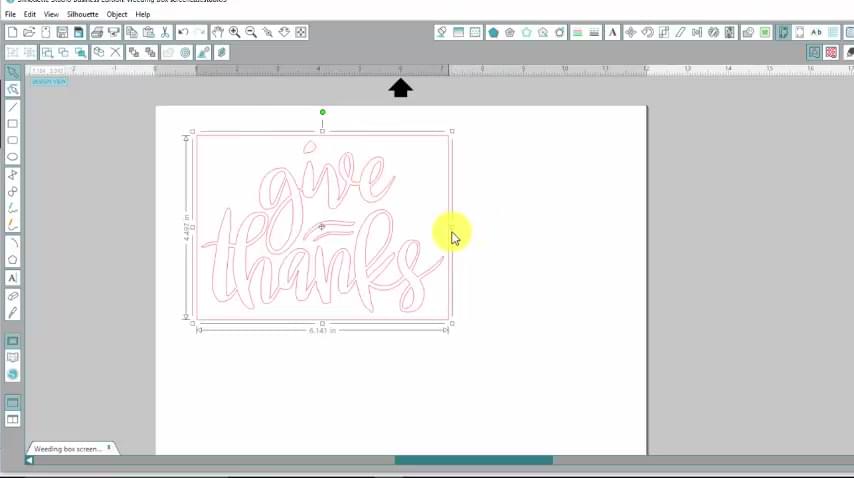This screenshot has height=478, width=854.
Task: Click the Fit to Window icon
Action: (301, 32)
